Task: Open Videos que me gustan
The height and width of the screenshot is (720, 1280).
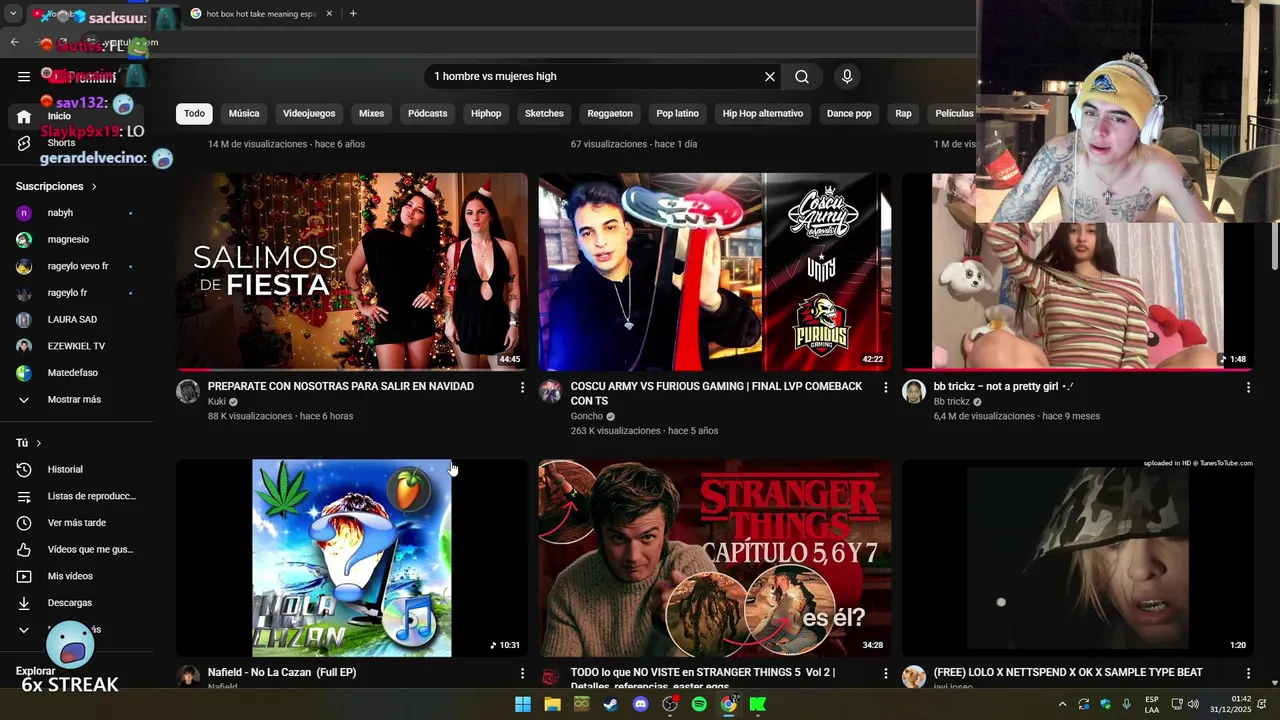Action: tap(76, 549)
